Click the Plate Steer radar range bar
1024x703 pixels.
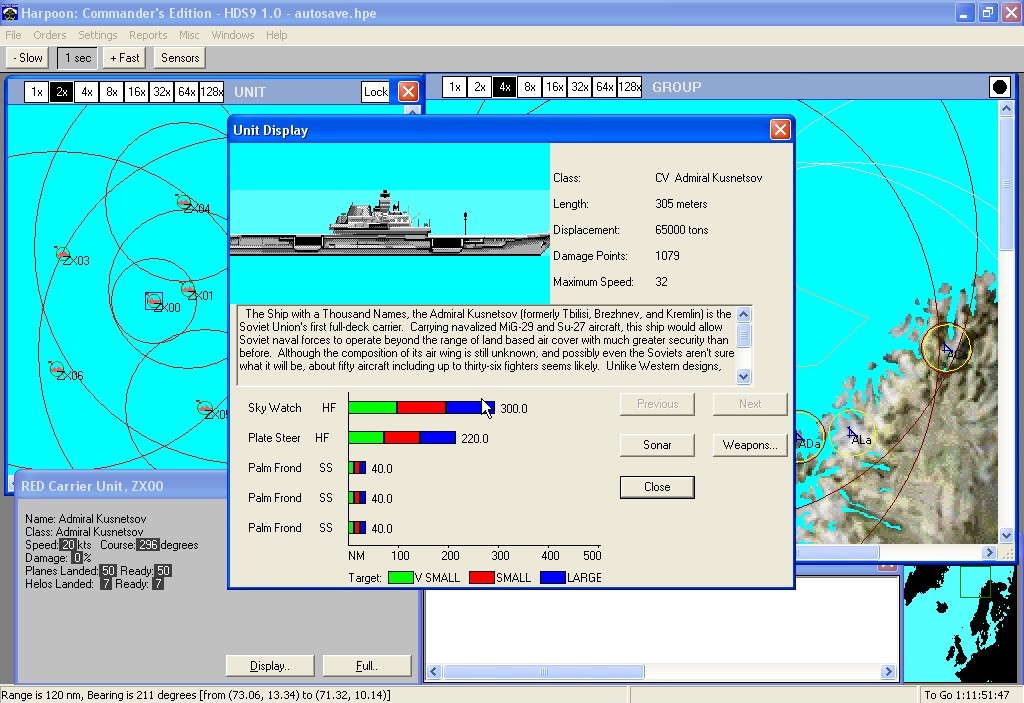[402, 438]
